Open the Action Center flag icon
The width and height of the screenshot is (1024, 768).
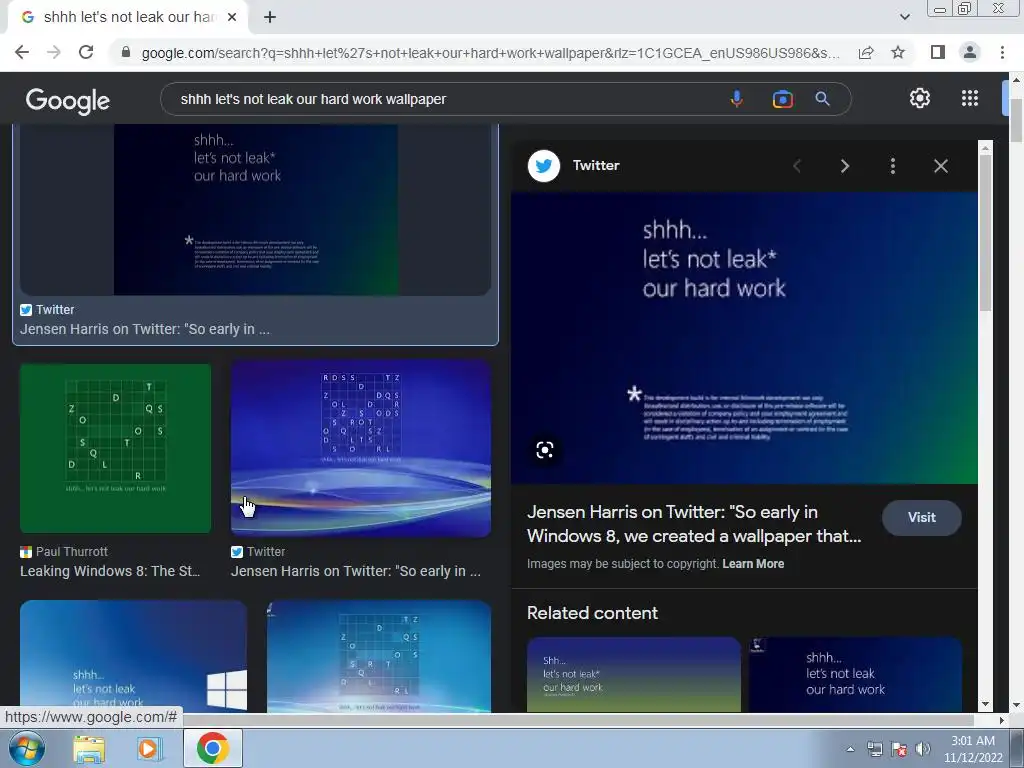tap(899, 749)
